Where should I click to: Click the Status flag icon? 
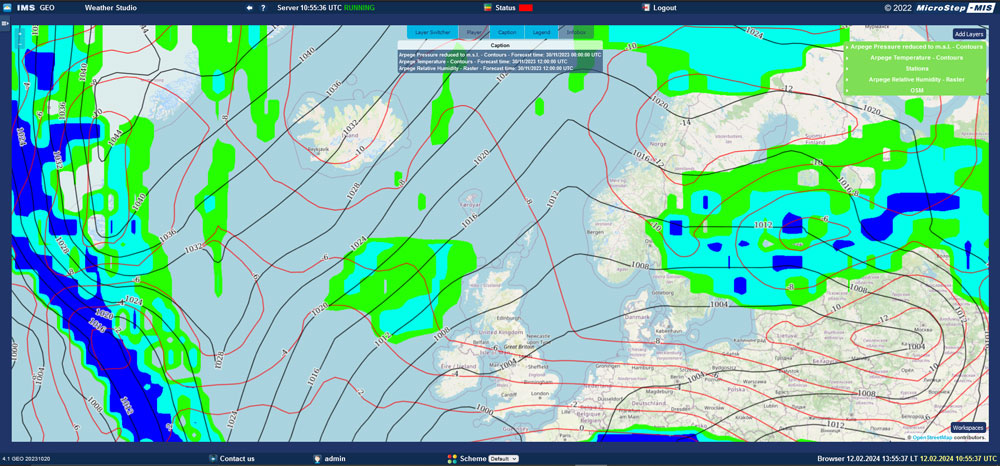point(488,8)
